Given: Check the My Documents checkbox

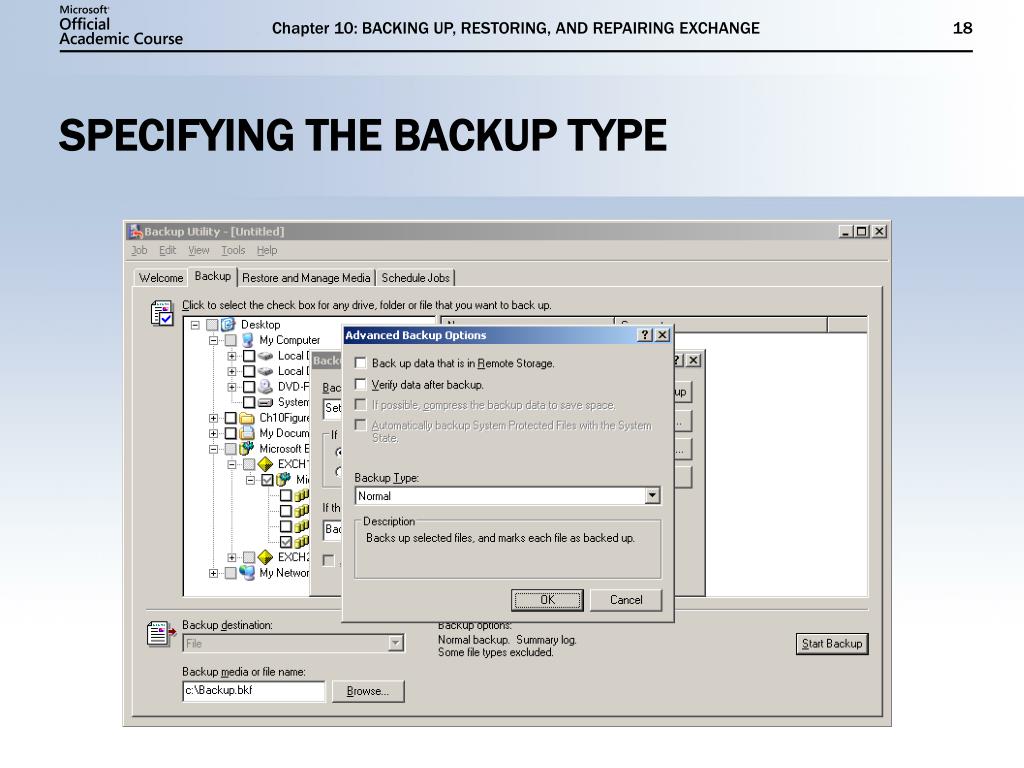Looking at the screenshot, I should tap(231, 434).
